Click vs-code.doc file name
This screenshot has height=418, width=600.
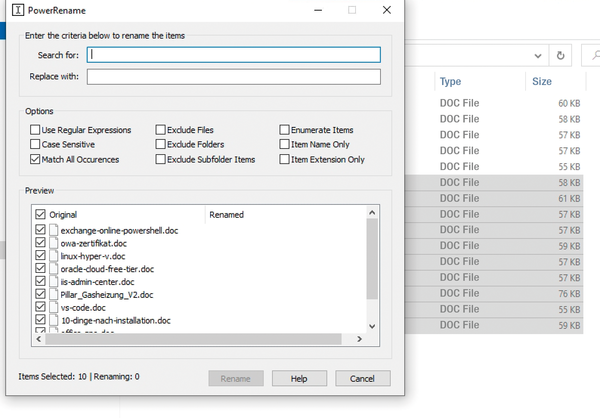point(83,308)
